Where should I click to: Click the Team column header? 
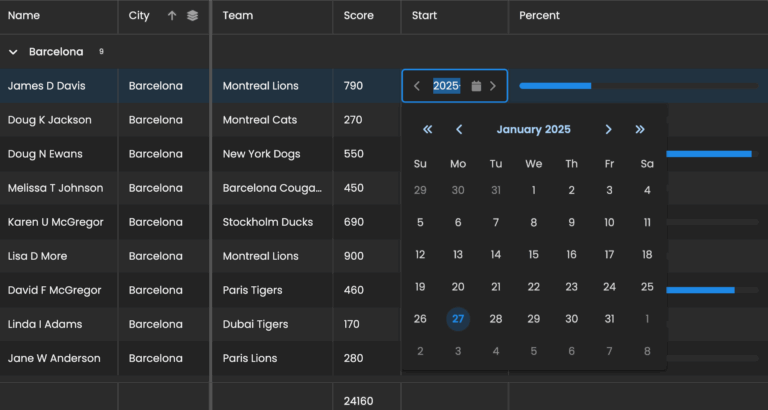click(x=238, y=16)
